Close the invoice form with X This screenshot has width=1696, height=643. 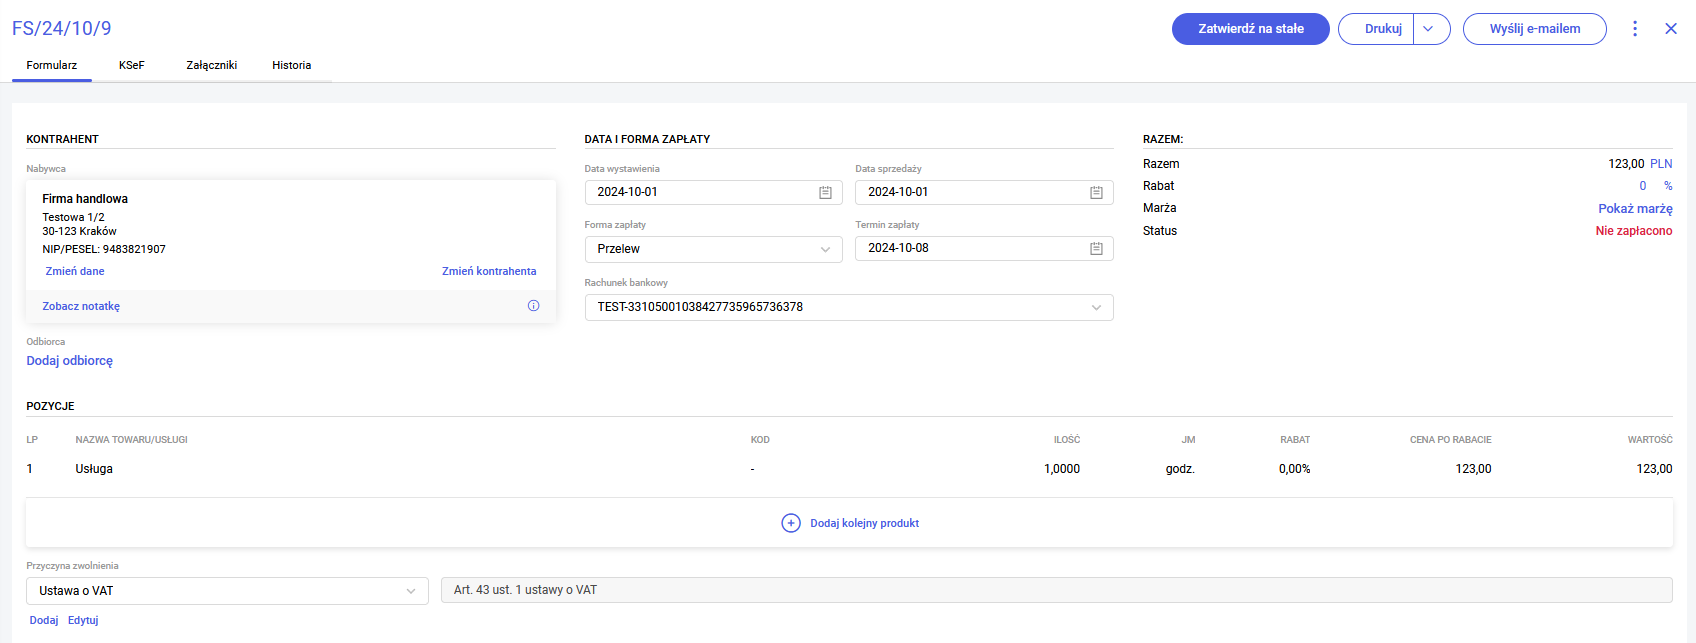1671,29
